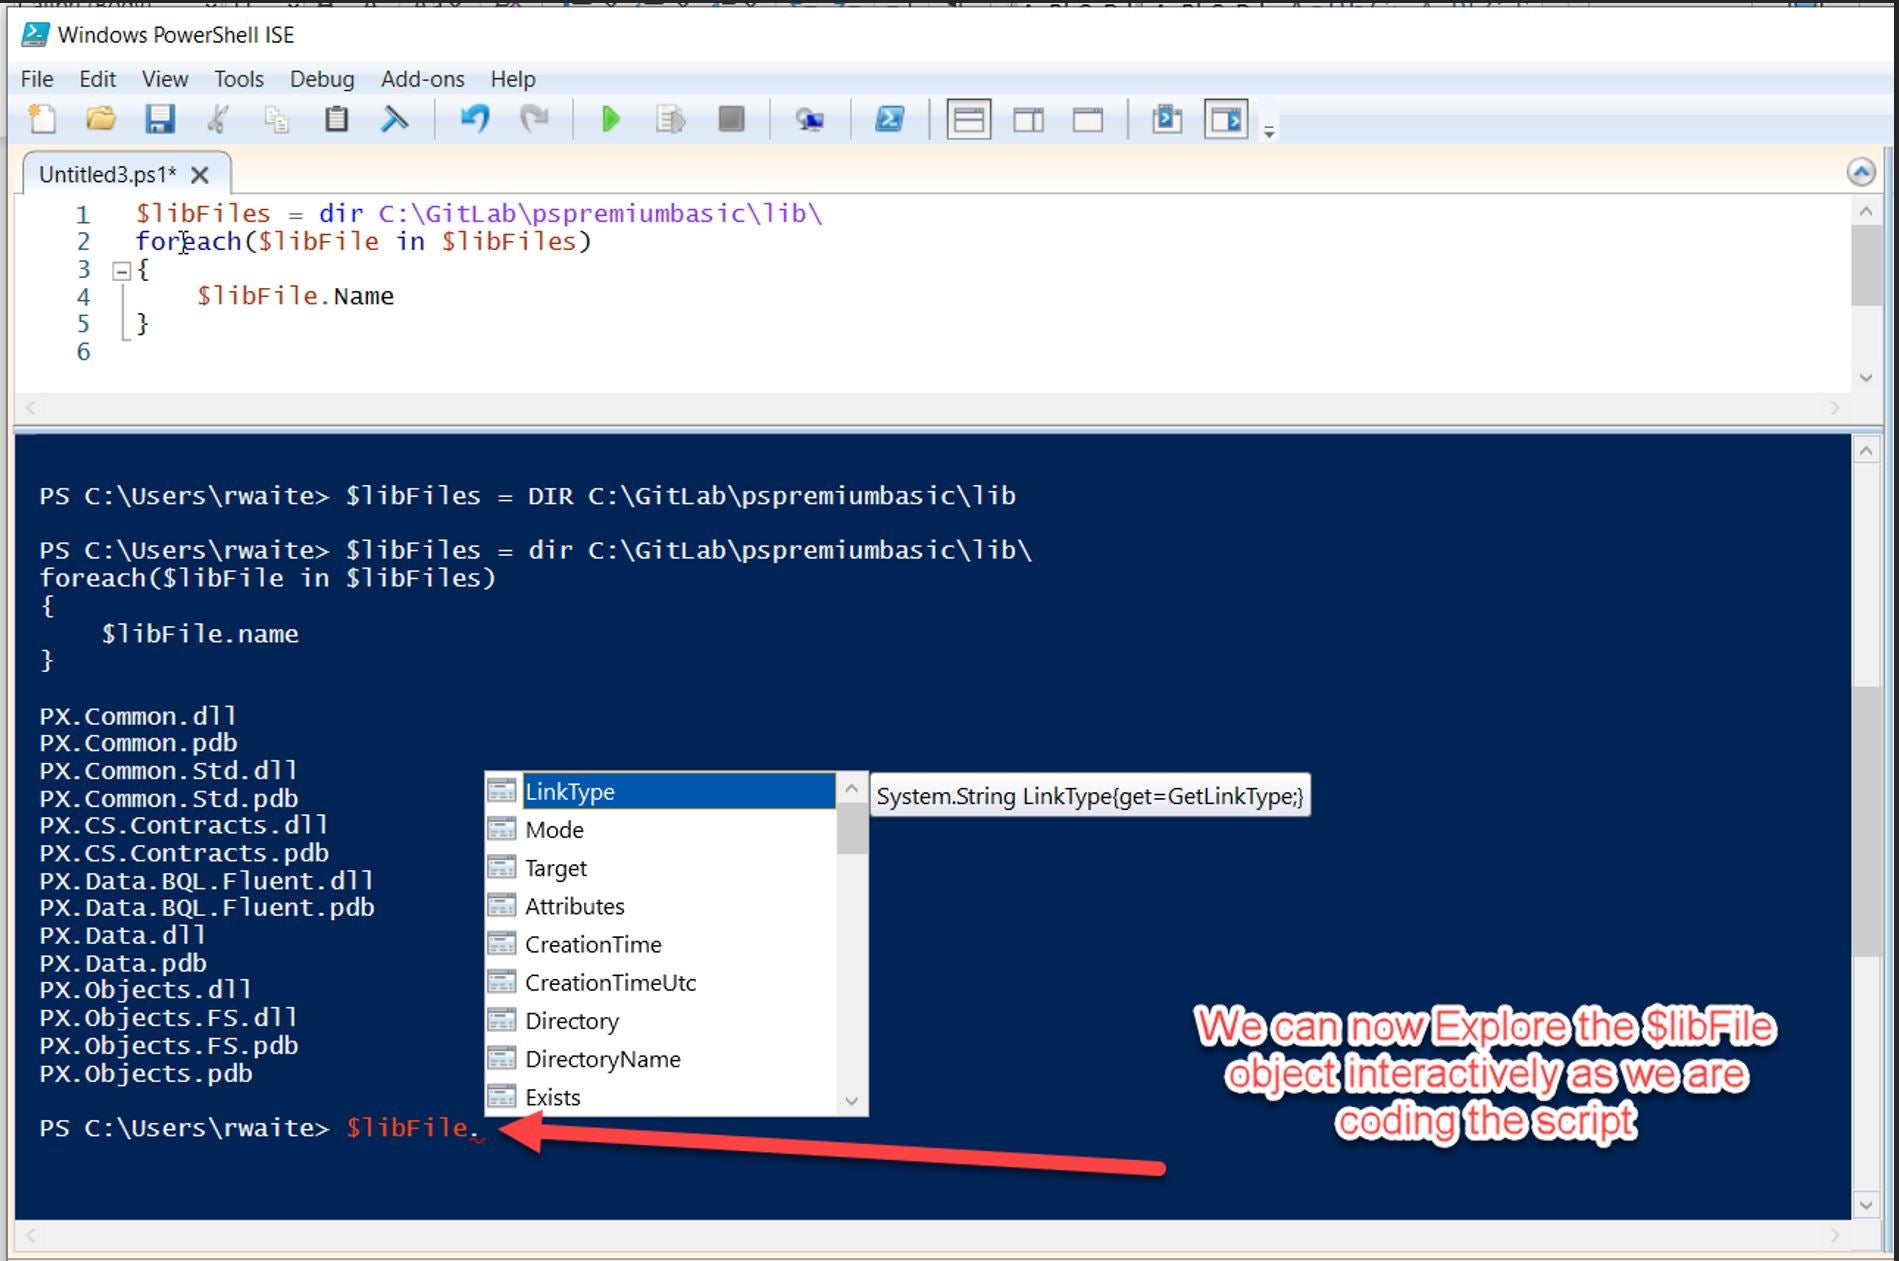The width and height of the screenshot is (1899, 1261).
Task: Click the New script icon
Action: [42, 119]
